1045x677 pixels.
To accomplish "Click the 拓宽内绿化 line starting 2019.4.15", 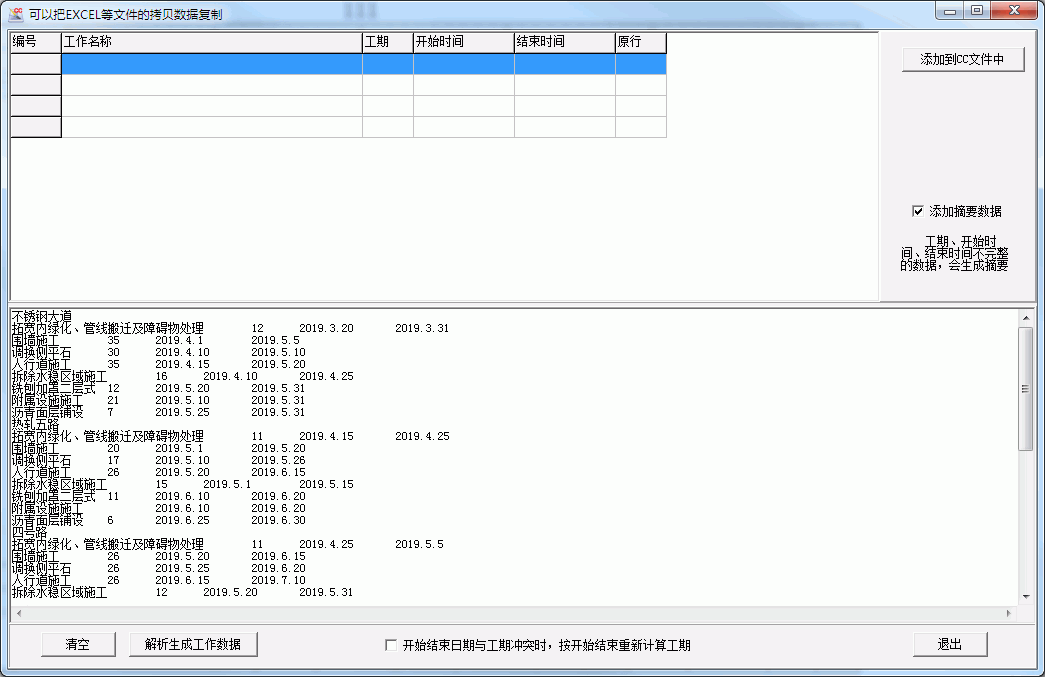I will pos(231,436).
